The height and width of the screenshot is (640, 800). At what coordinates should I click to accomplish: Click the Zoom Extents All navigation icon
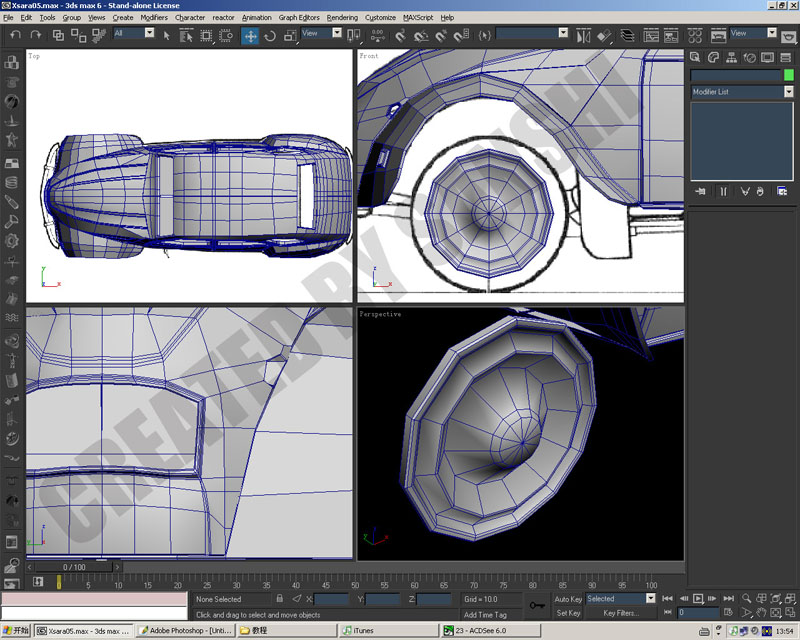790,598
